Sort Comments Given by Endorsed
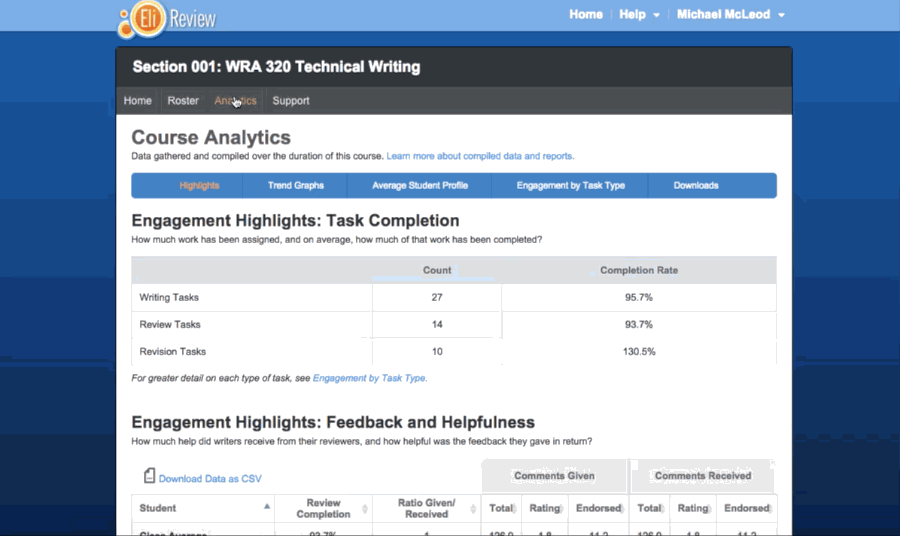The width and height of the screenshot is (900, 536). pos(599,508)
